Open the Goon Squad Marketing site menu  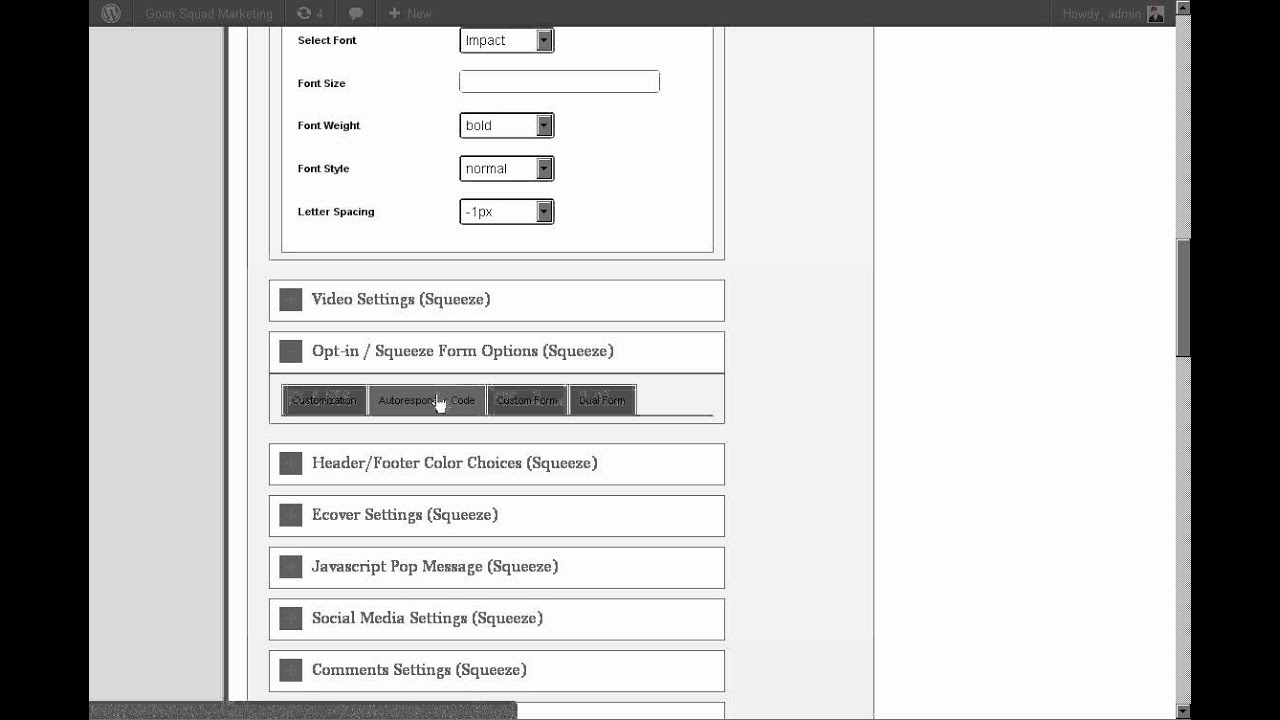209,14
